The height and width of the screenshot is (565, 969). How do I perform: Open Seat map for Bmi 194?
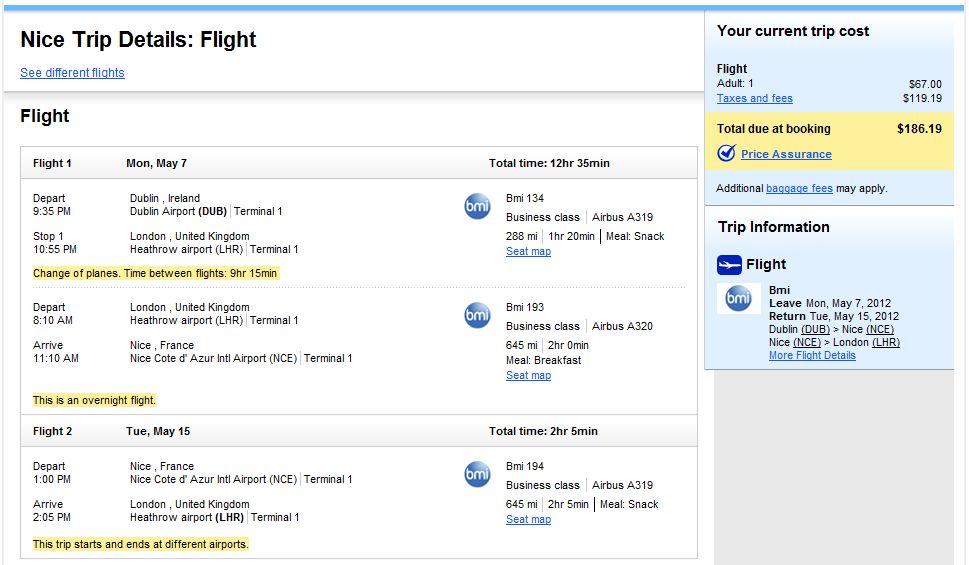528,520
